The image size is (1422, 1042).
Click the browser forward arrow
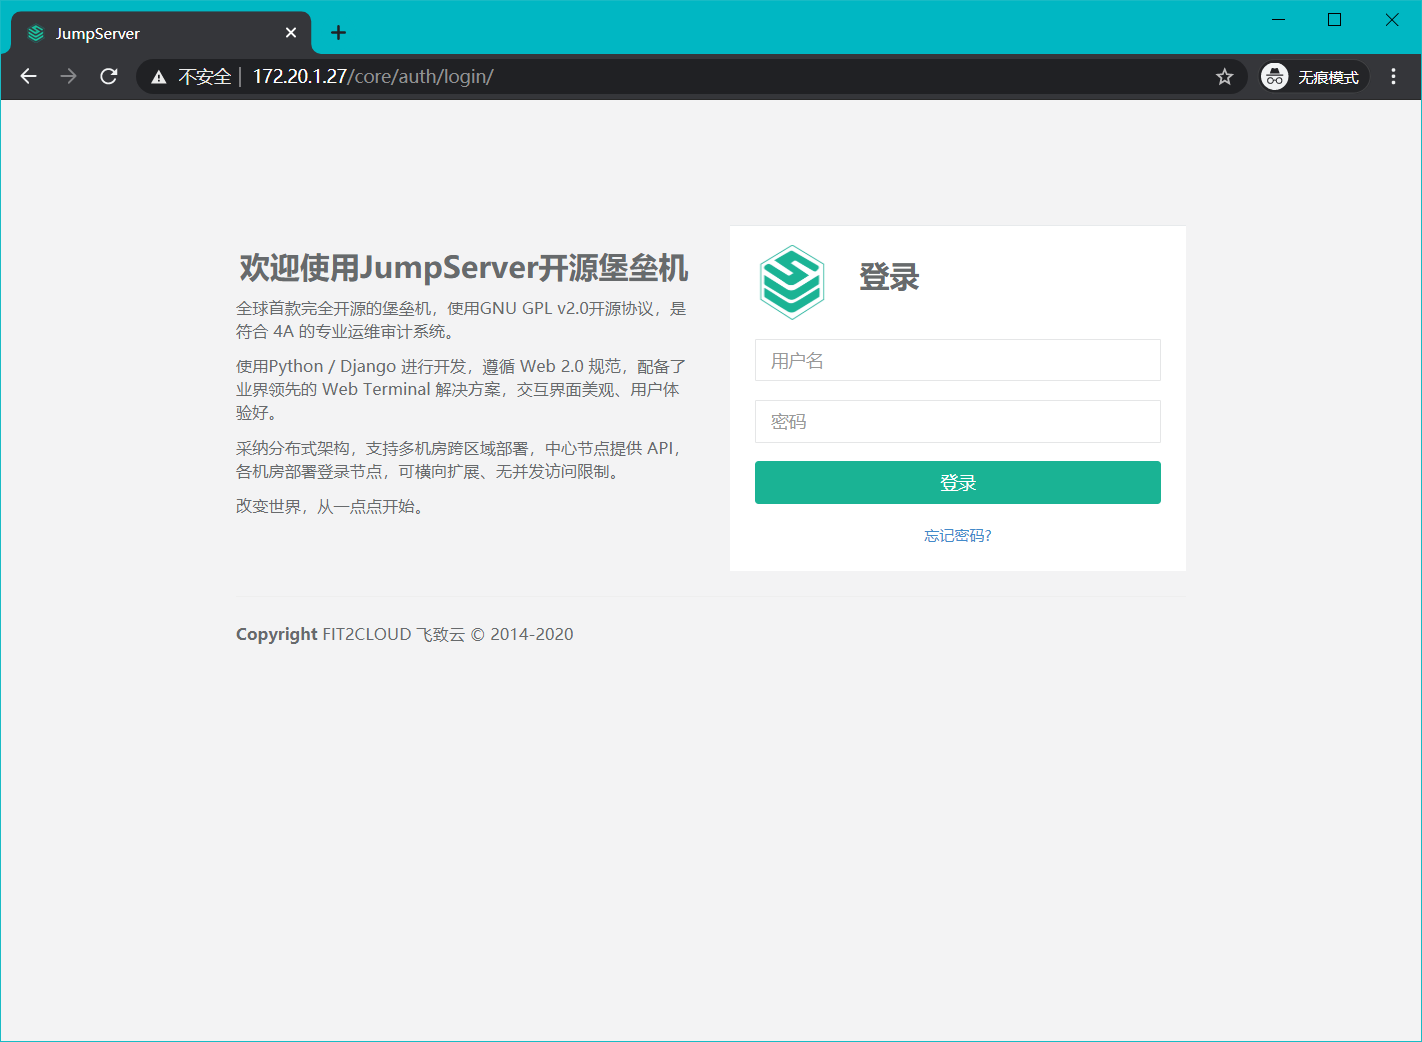[68, 76]
